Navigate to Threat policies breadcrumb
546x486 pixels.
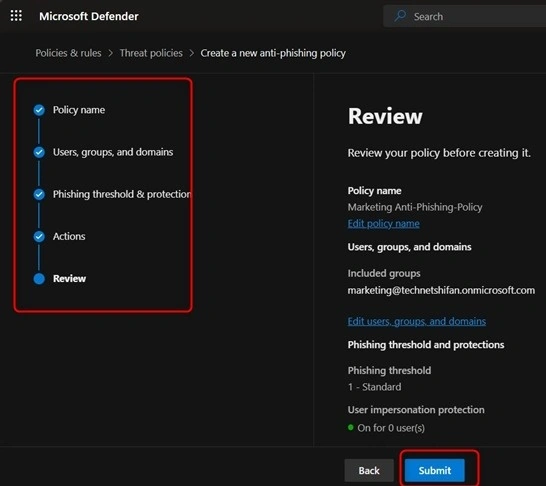pos(151,53)
